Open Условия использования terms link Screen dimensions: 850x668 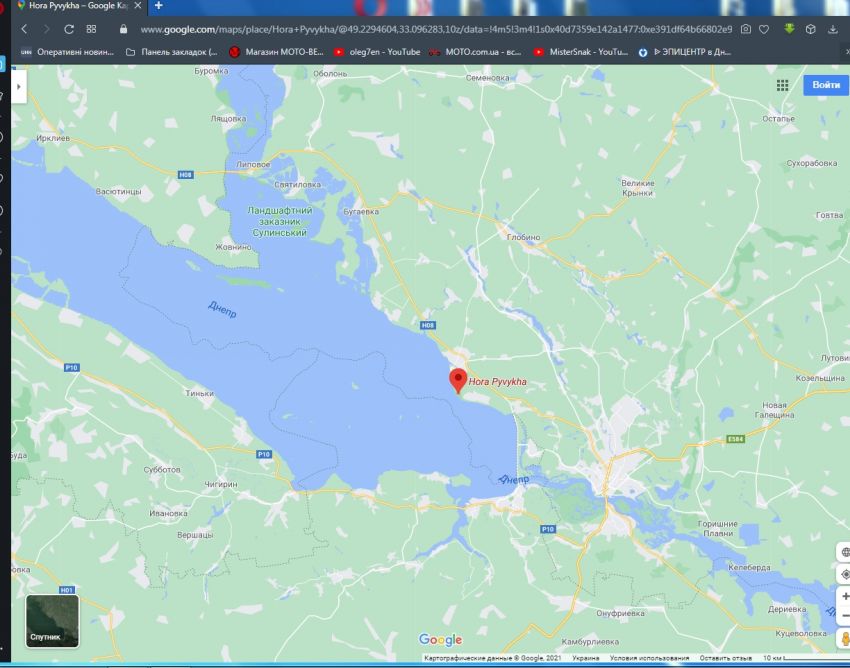tap(649, 658)
